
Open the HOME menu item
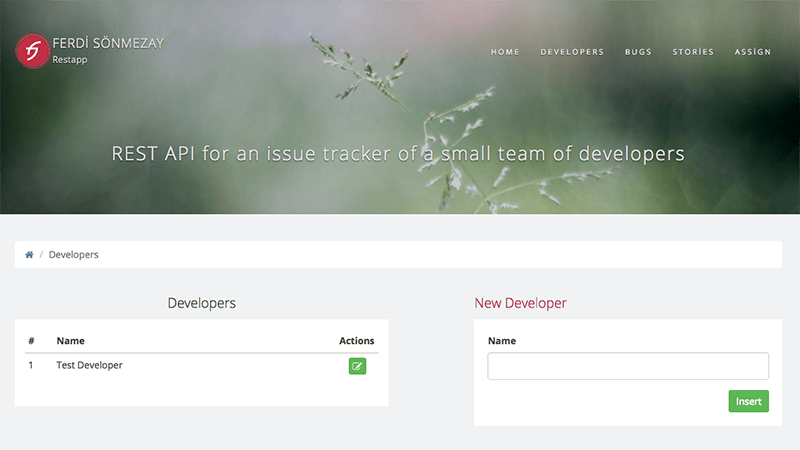click(x=505, y=52)
